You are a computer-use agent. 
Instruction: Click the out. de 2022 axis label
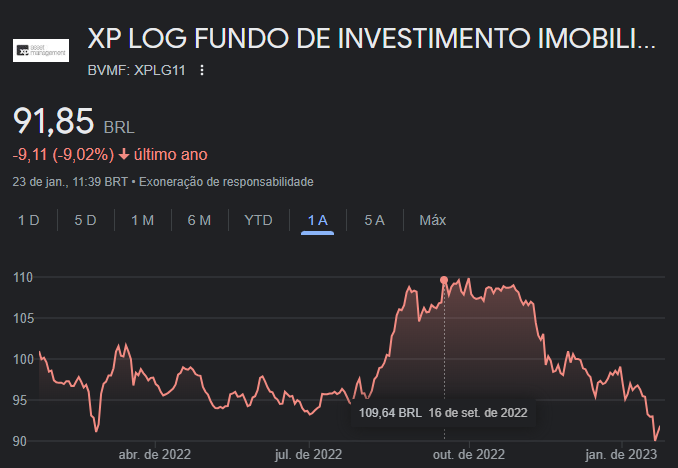pos(469,454)
